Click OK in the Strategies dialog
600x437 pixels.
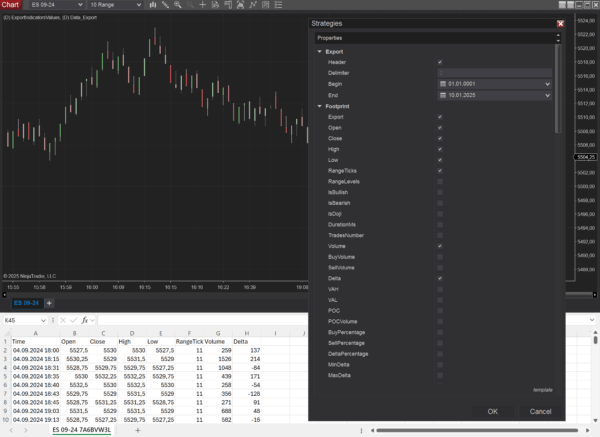point(492,411)
